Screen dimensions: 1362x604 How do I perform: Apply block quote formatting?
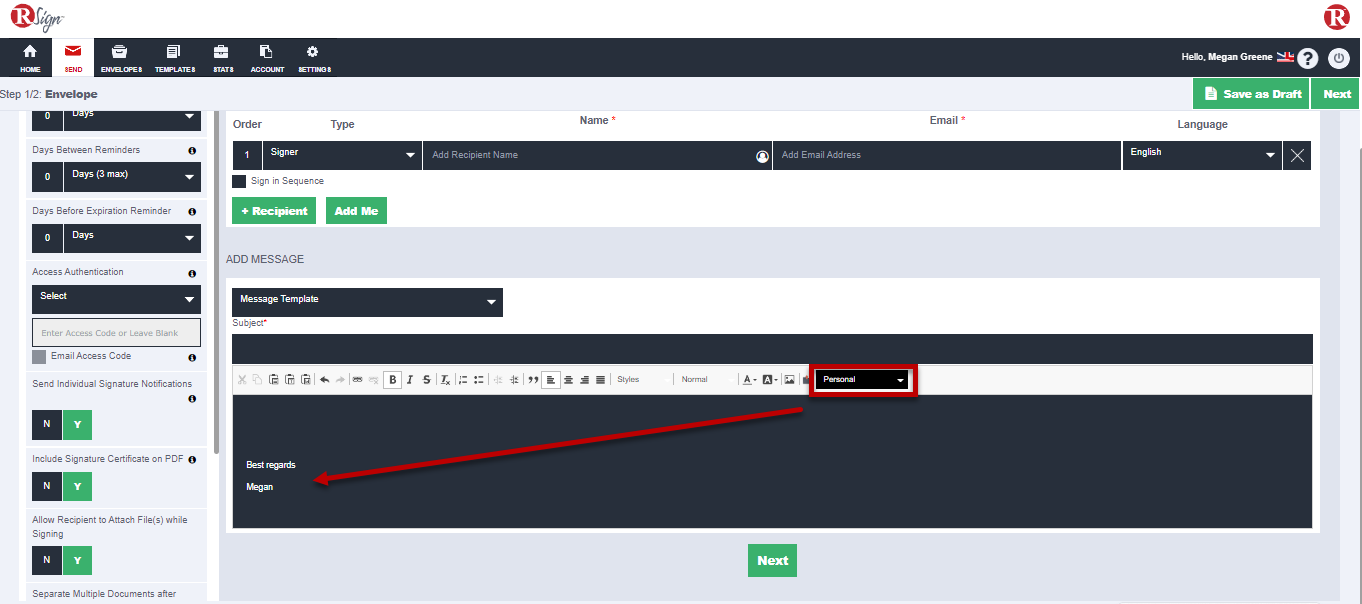(533, 379)
